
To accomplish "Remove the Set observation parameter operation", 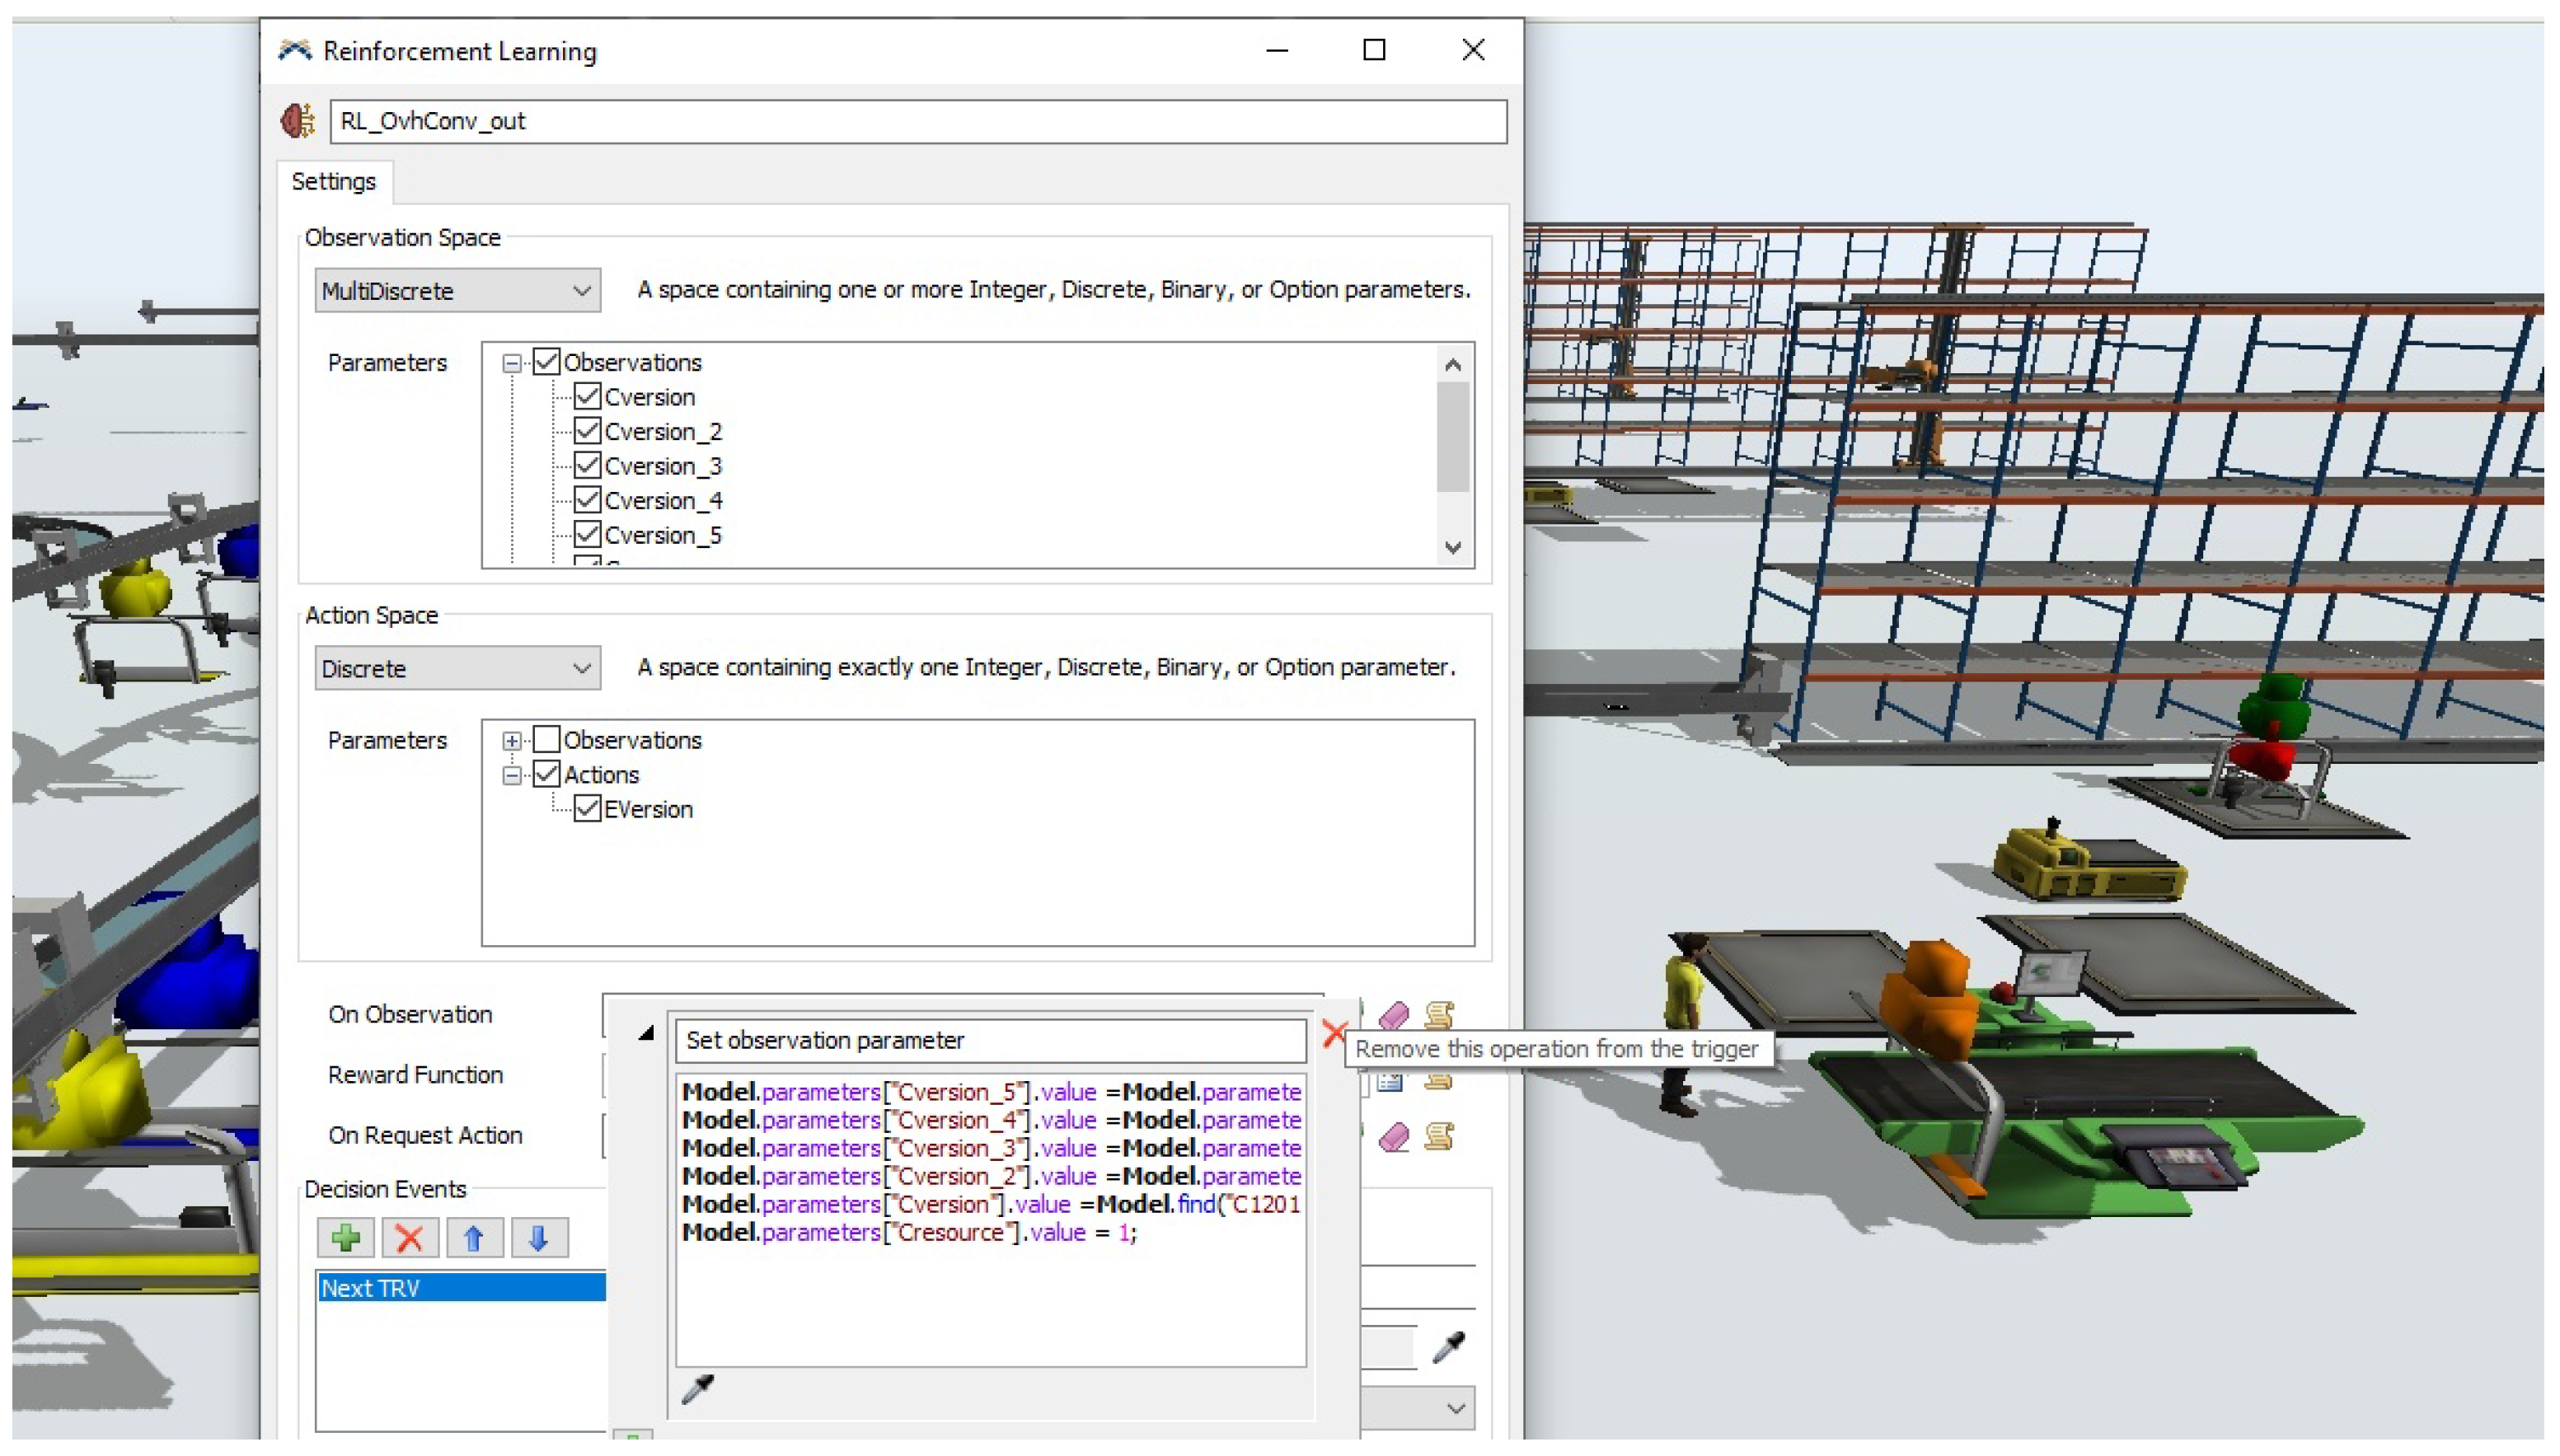I will coord(1333,1033).
